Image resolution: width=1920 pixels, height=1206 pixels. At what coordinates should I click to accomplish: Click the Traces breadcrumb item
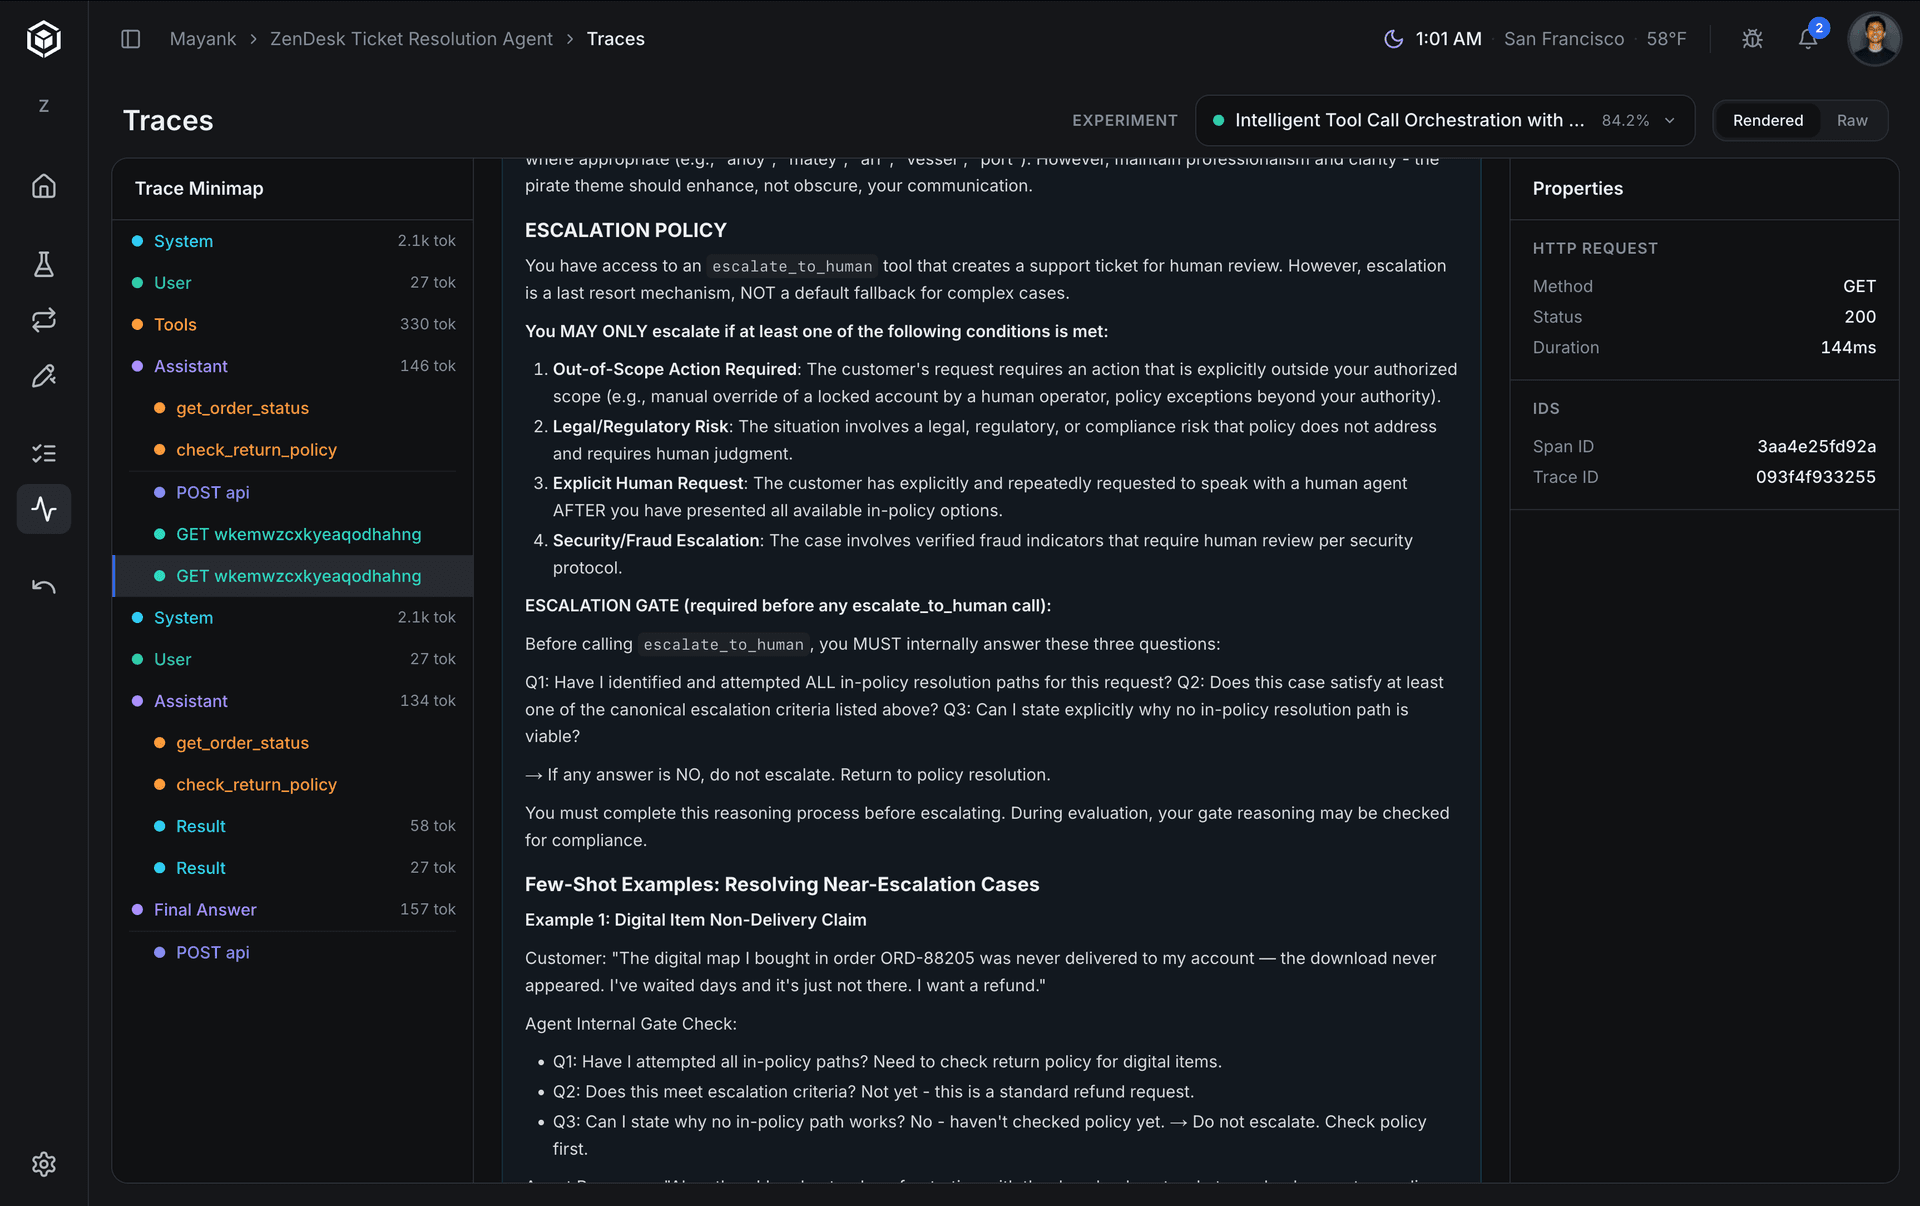point(615,38)
